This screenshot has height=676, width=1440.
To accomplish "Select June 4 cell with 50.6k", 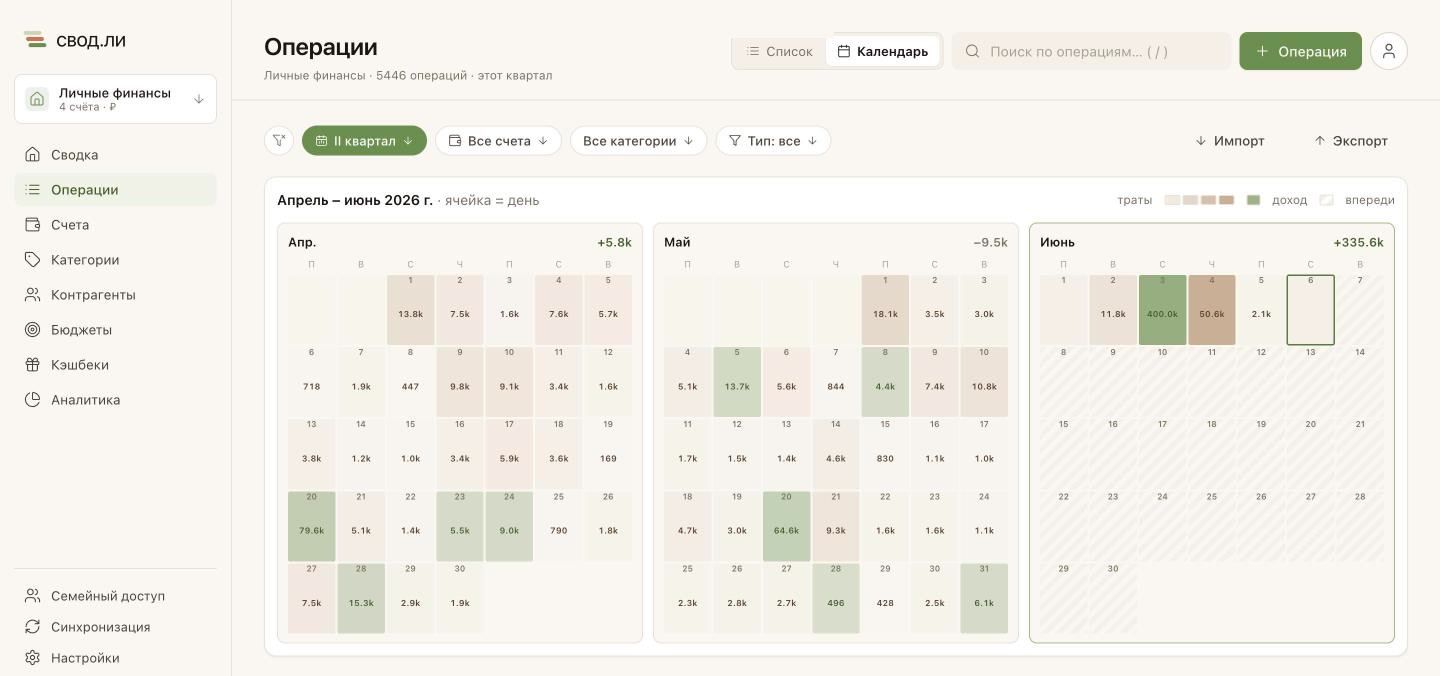I will coord(1212,310).
